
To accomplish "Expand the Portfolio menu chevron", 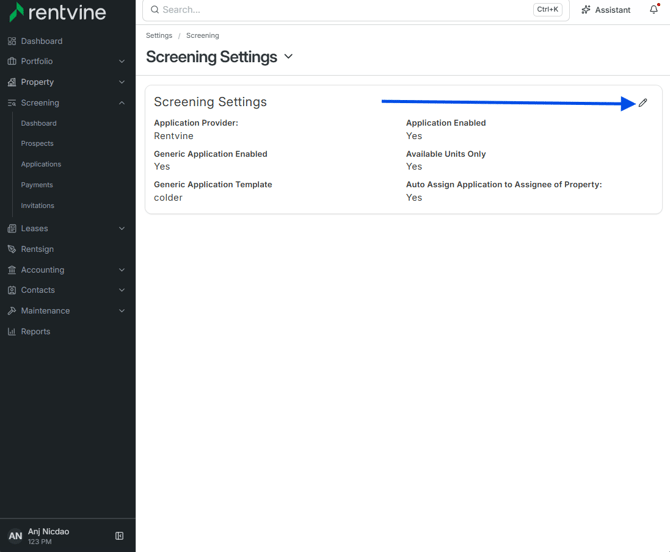I will (x=122, y=62).
